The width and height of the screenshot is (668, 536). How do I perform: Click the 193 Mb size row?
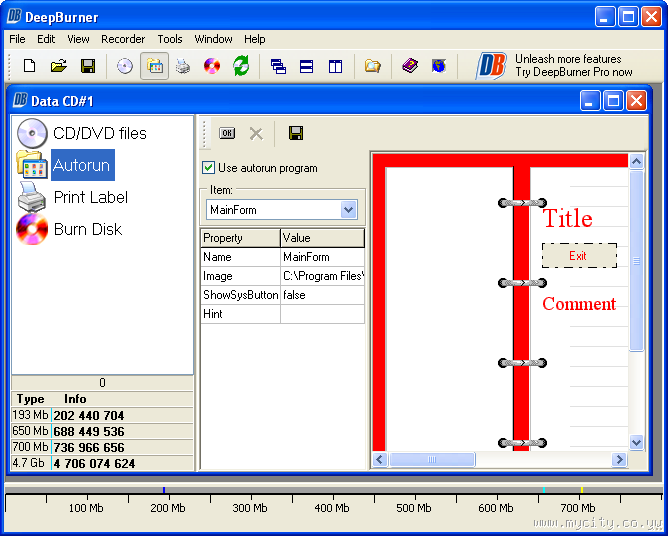102,415
